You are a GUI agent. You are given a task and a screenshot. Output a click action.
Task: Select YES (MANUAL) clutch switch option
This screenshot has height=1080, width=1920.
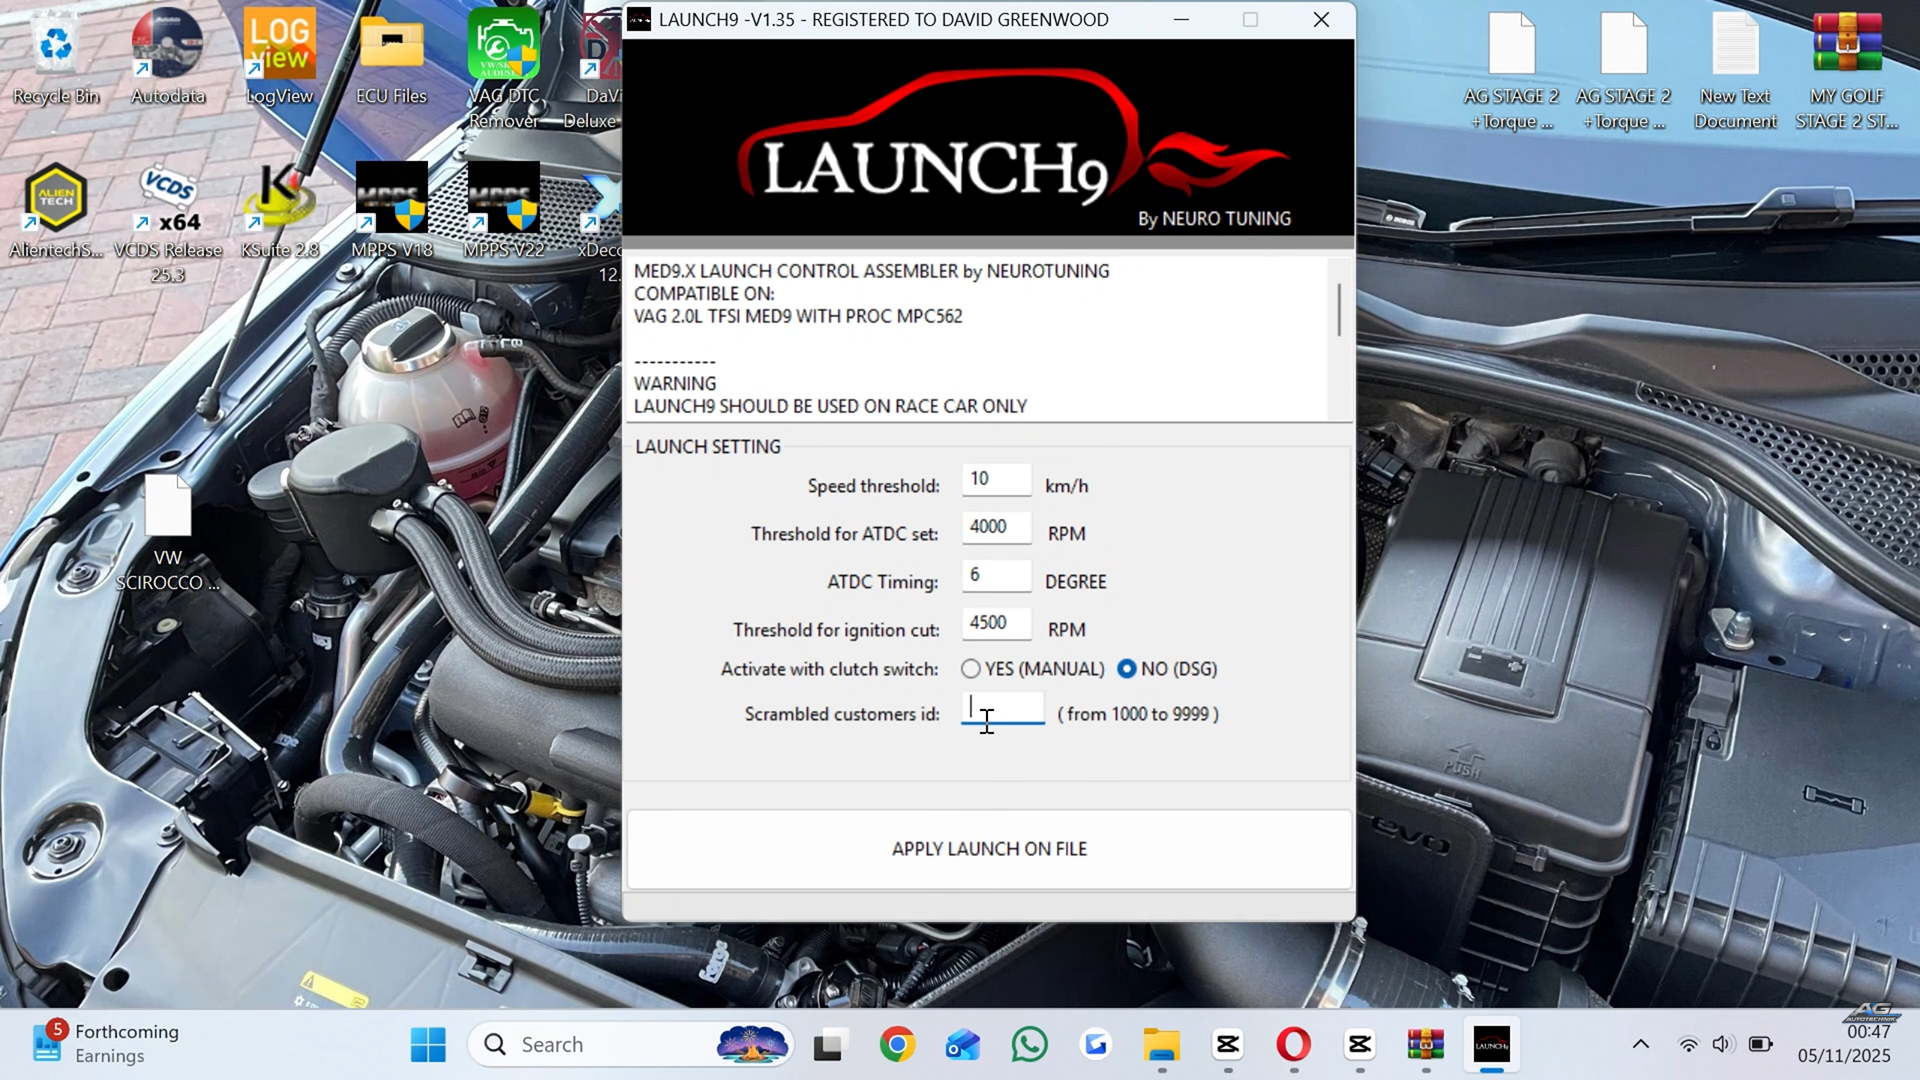[971, 669]
